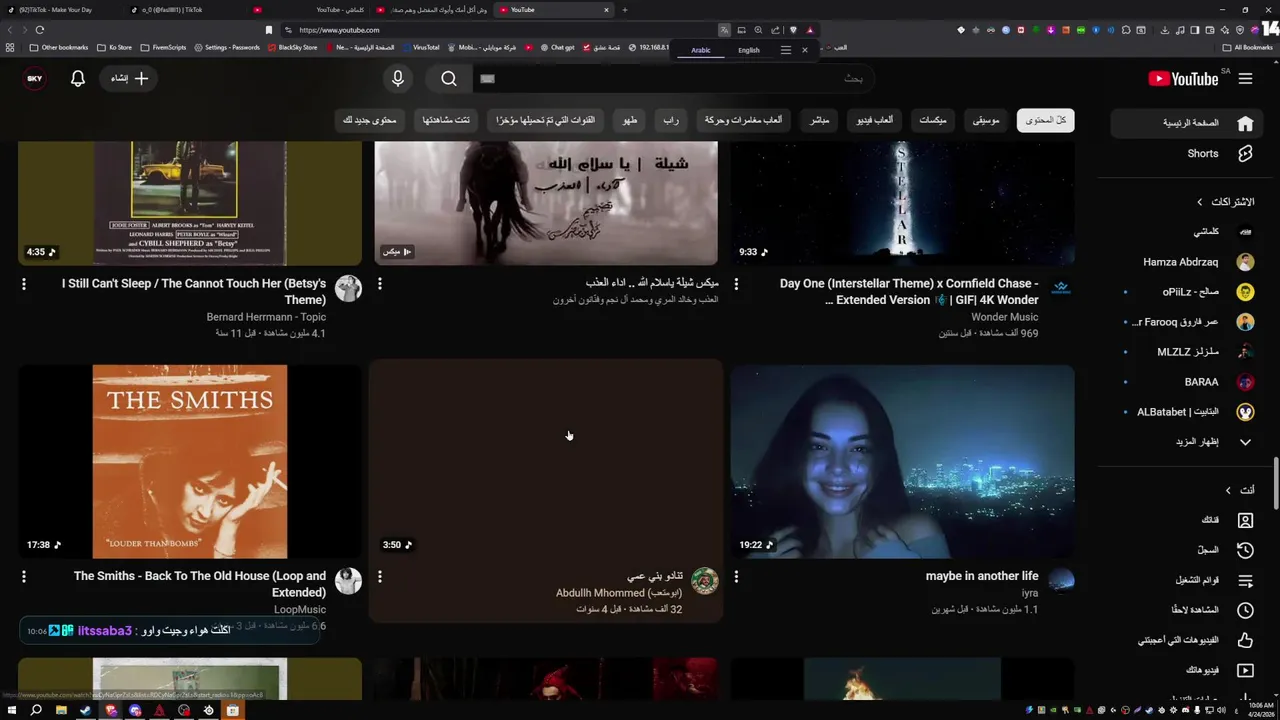The width and height of the screenshot is (1280, 720).
Task: Open the notifications bell
Action: 78,79
